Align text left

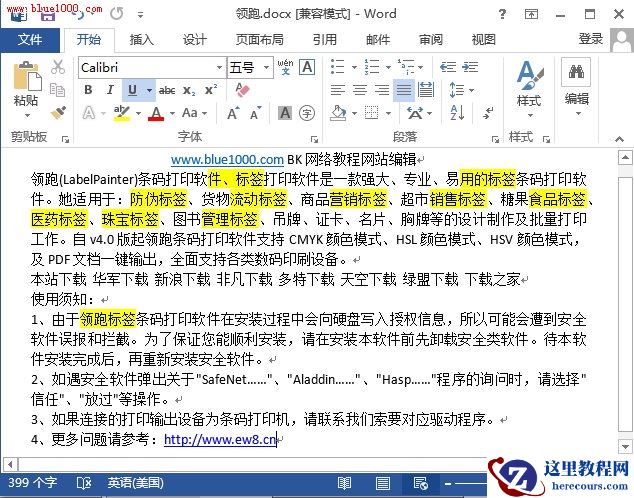click(x=338, y=90)
